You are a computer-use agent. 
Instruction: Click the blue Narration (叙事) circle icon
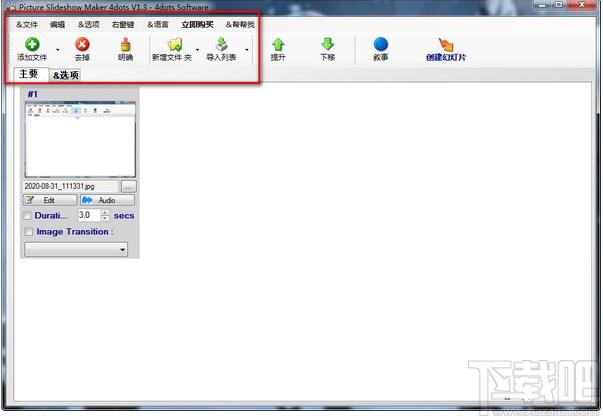(x=381, y=45)
